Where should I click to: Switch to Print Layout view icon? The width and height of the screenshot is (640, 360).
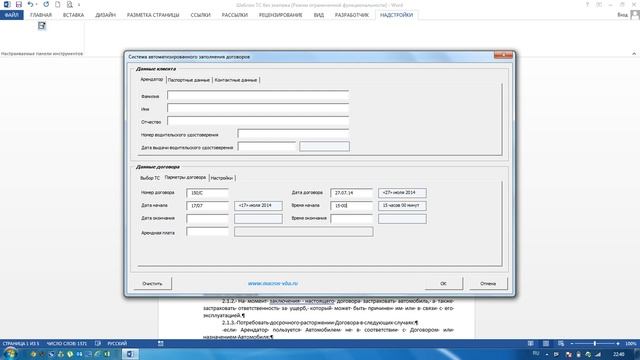point(546,344)
